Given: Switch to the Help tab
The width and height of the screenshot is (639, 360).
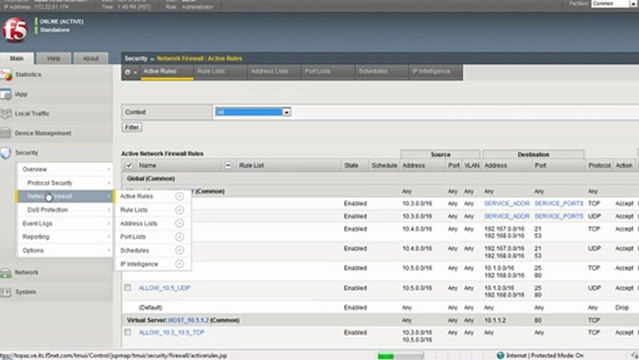Looking at the screenshot, I should pos(54,58).
